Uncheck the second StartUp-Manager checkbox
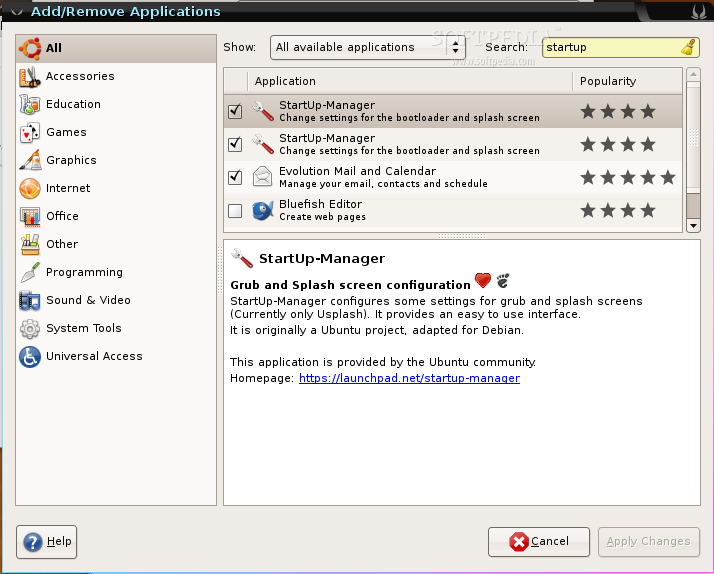 coord(235,144)
